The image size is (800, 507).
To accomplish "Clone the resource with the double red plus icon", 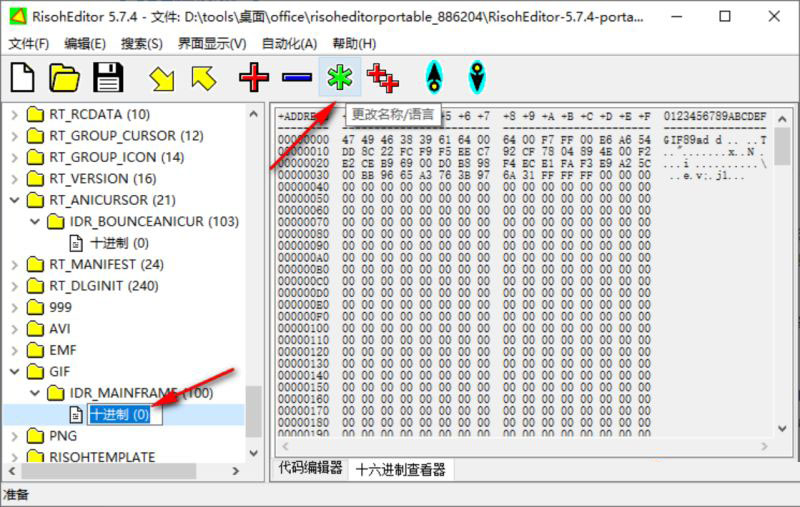I will (x=383, y=78).
